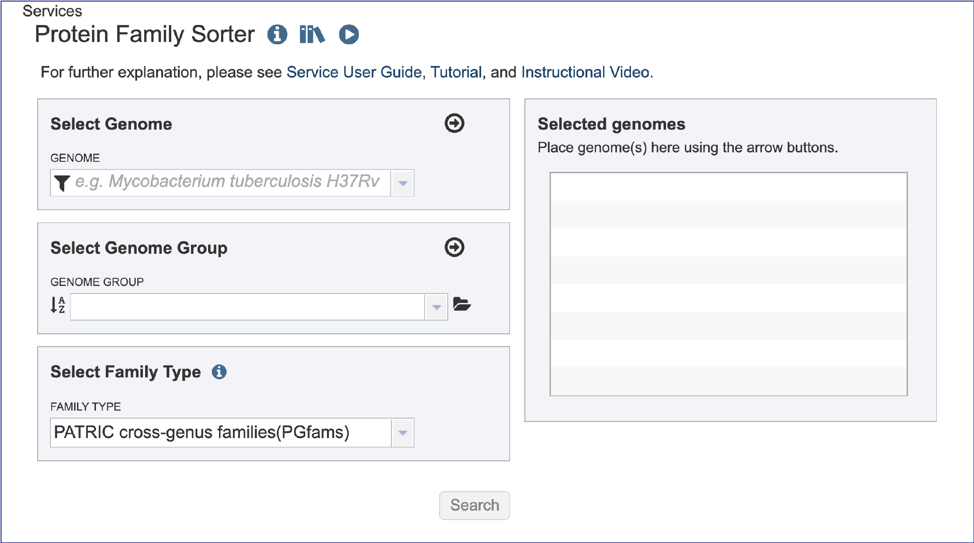Expand the Genome Group dropdown arrow
The width and height of the screenshot is (974, 543).
436,307
